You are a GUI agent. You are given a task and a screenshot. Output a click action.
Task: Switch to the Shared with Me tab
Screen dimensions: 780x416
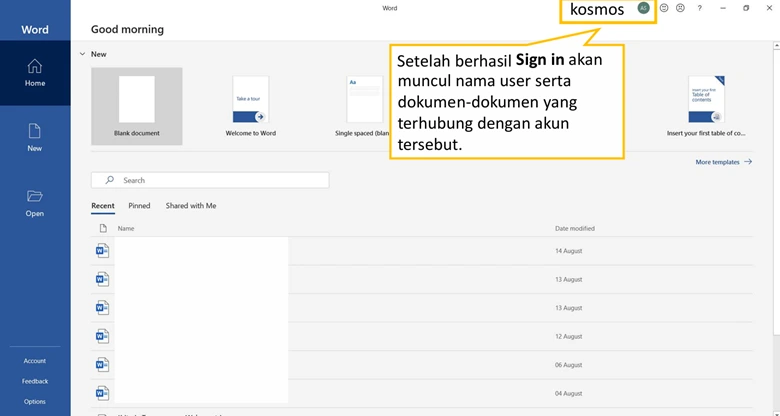point(191,206)
